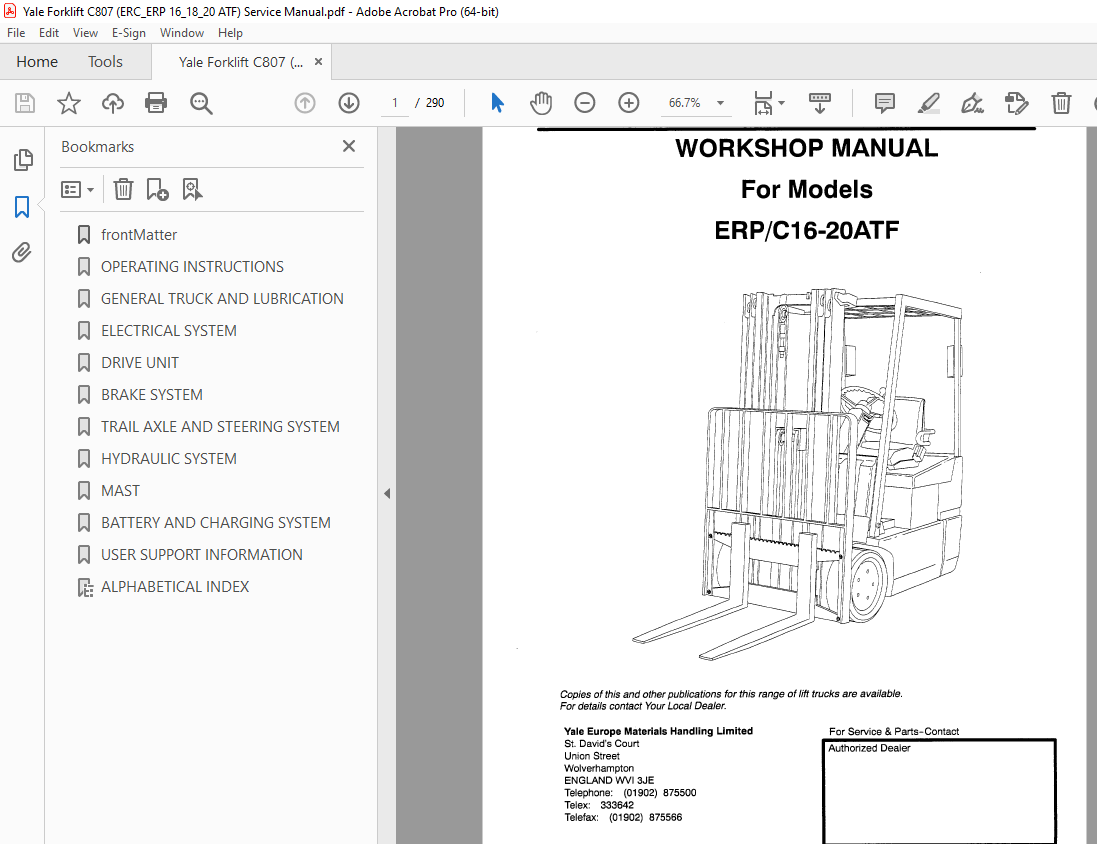
Task: Open Page Thumbnails side panel
Action: coord(22,160)
